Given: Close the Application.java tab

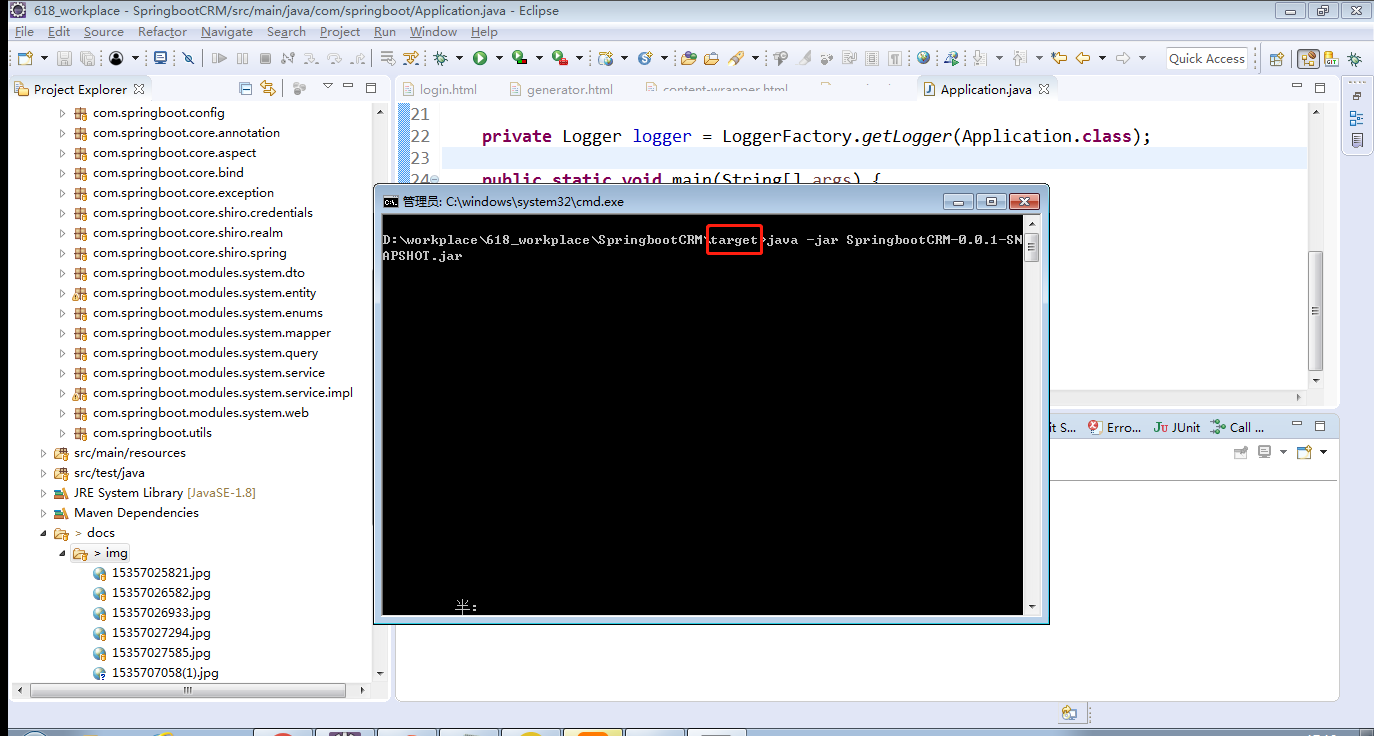Looking at the screenshot, I should (1044, 89).
